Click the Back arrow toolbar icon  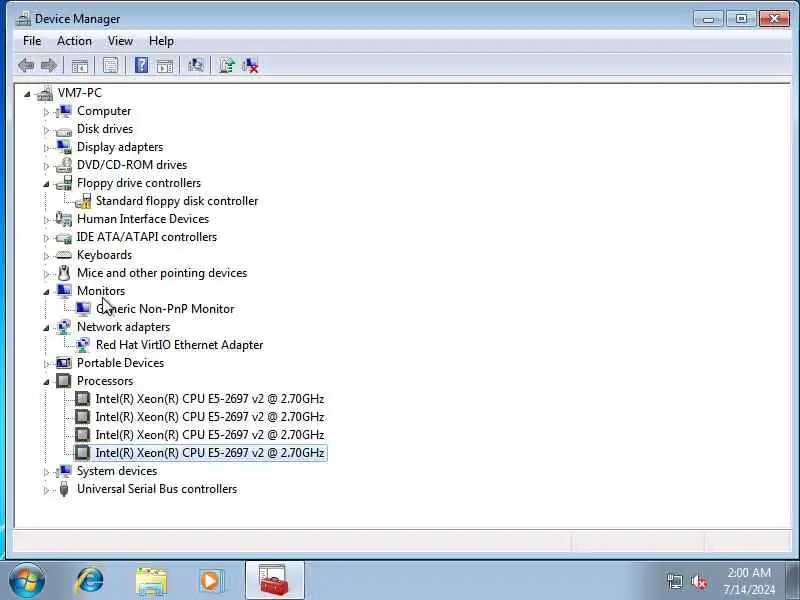[x=26, y=65]
